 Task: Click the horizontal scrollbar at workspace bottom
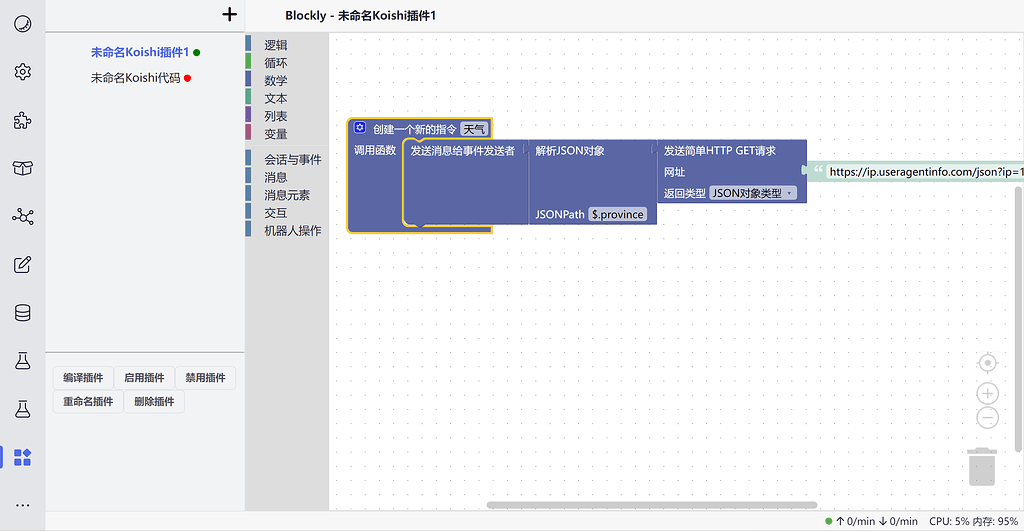point(651,505)
